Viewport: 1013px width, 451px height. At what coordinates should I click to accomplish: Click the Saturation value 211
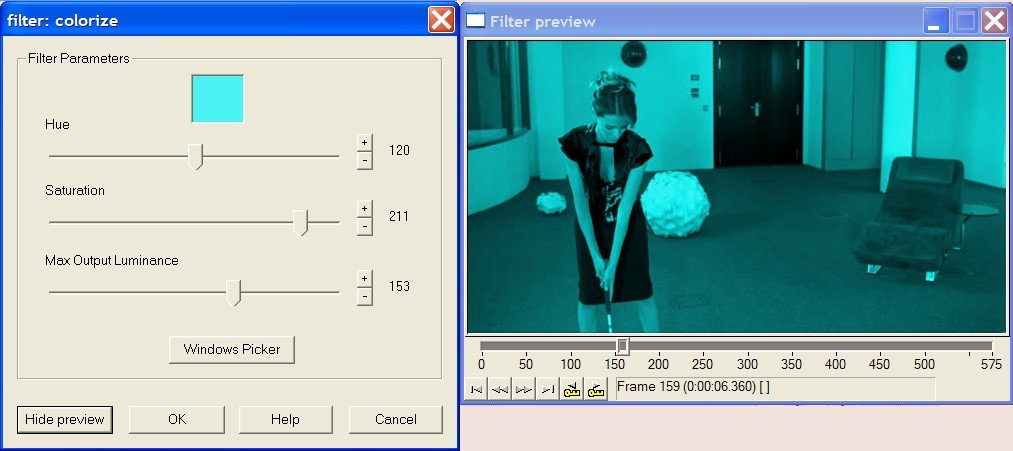tap(399, 216)
